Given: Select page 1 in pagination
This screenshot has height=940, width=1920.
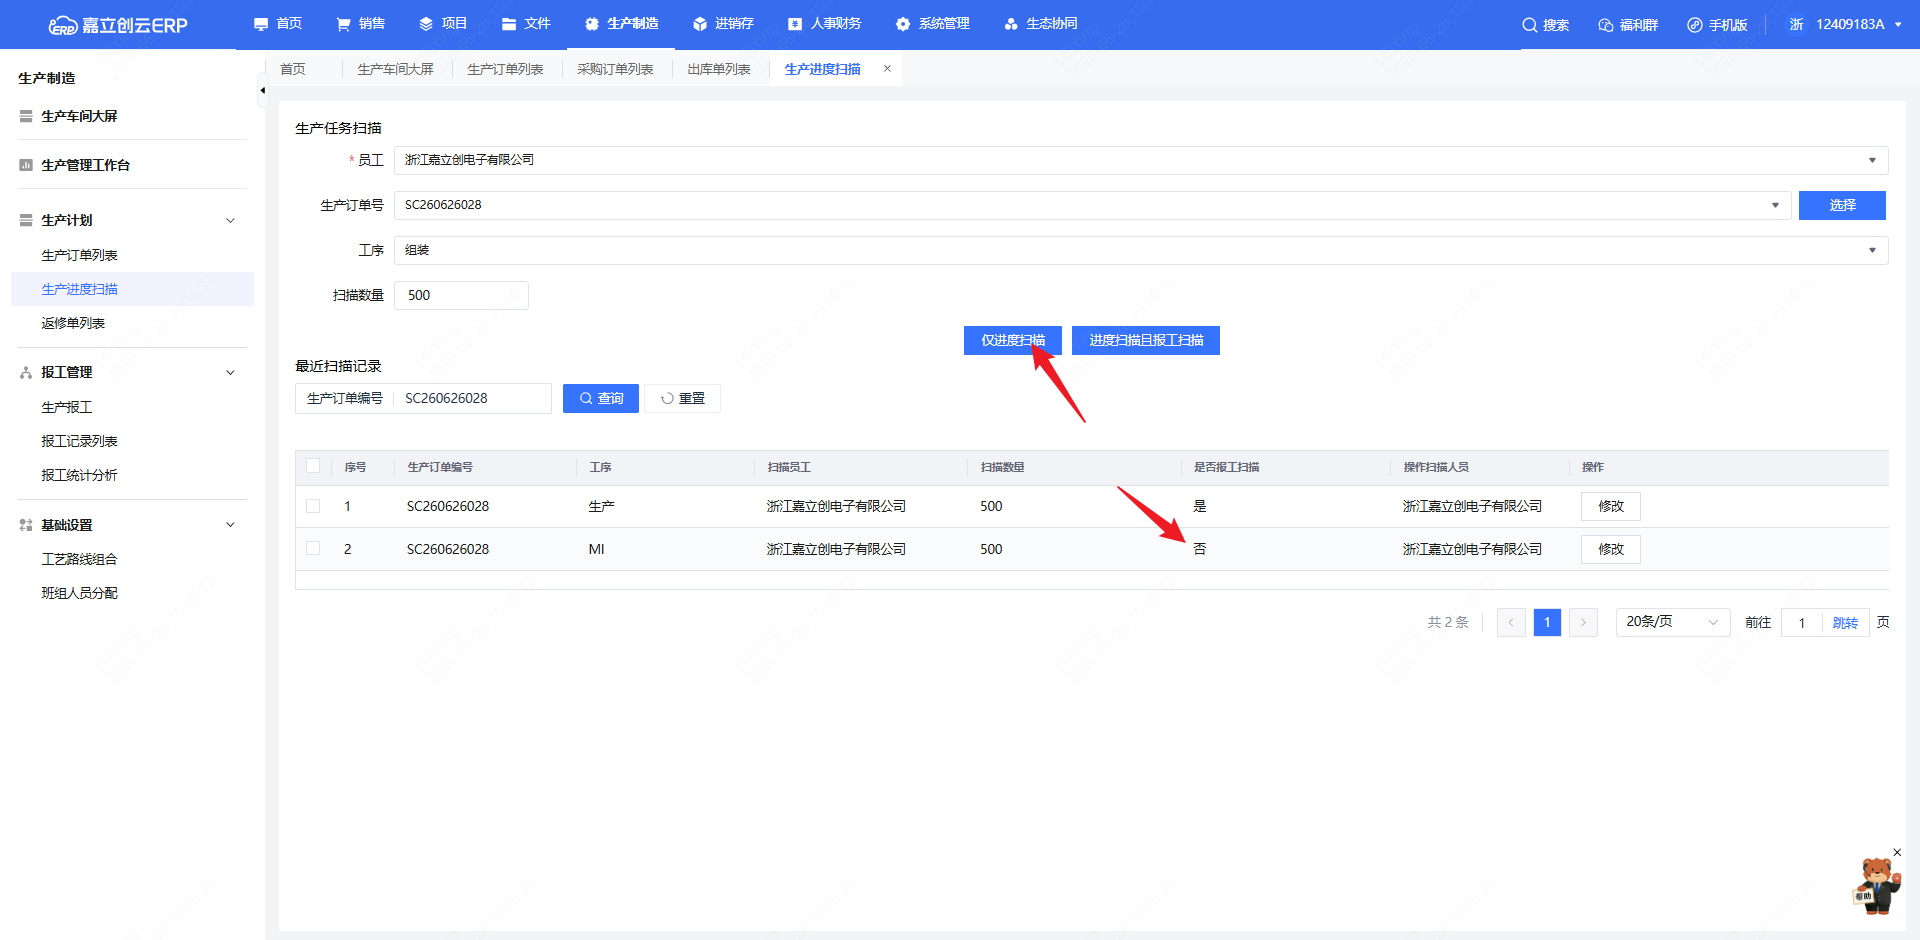Looking at the screenshot, I should 1547,622.
